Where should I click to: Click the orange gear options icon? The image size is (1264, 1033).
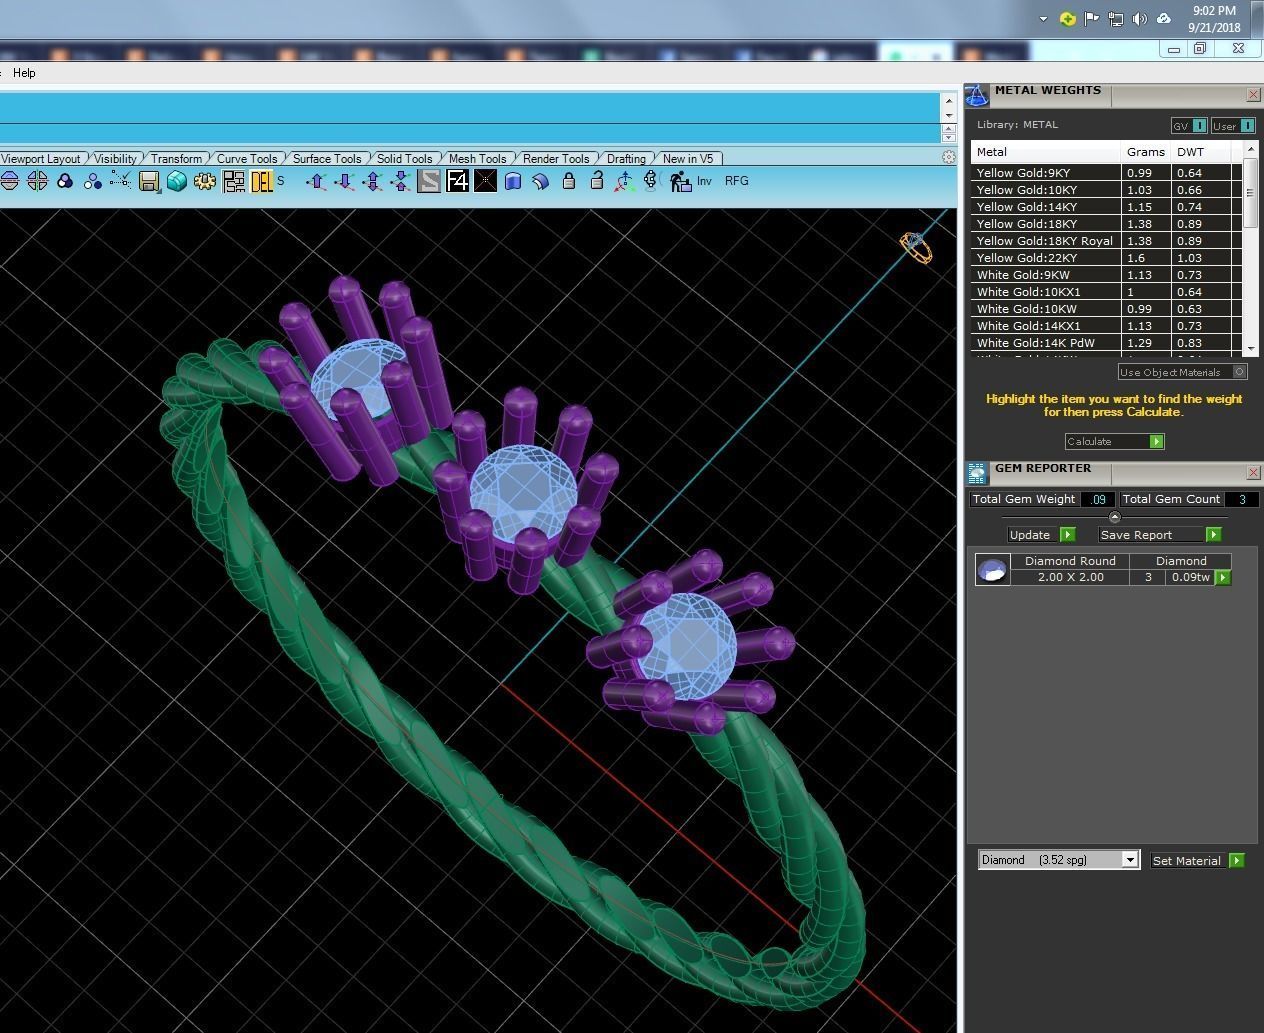[205, 181]
